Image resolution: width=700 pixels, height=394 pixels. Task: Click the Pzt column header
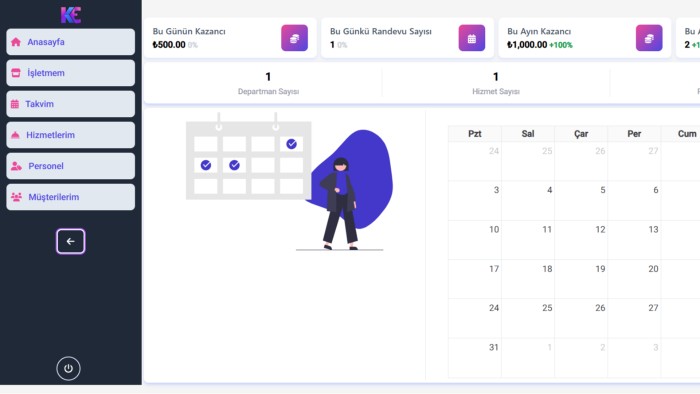[x=475, y=134]
